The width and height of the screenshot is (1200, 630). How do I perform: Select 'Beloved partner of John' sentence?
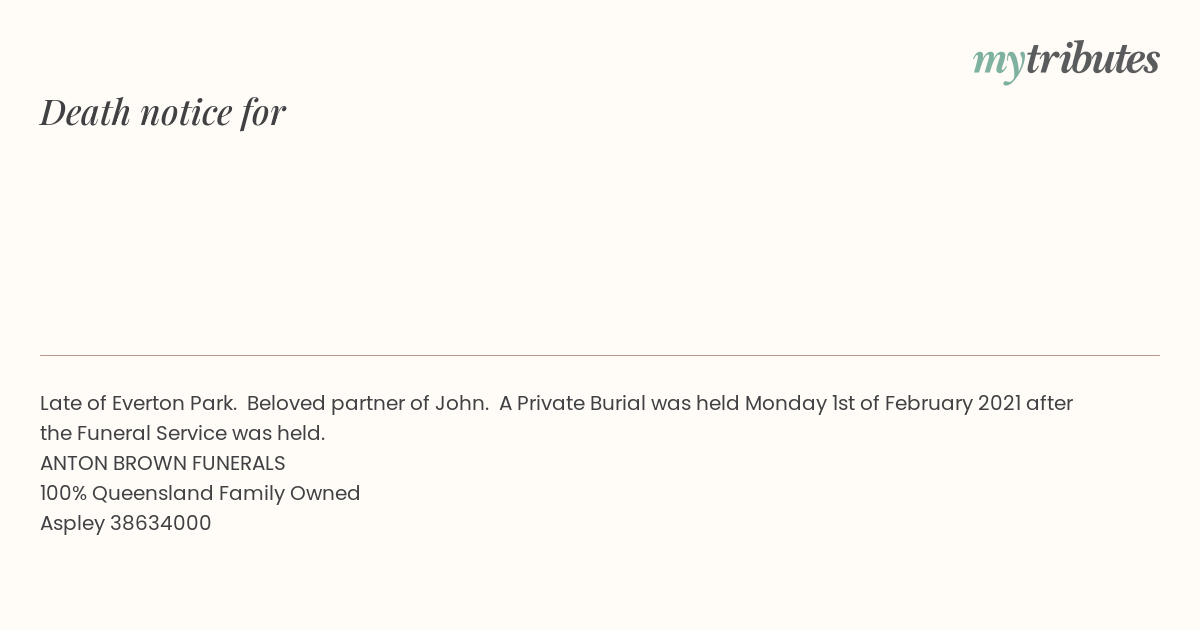[368, 403]
